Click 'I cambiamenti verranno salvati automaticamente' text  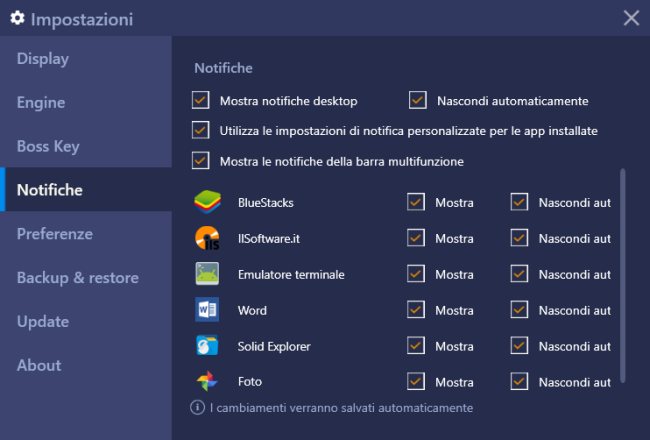pyautogui.click(x=341, y=408)
